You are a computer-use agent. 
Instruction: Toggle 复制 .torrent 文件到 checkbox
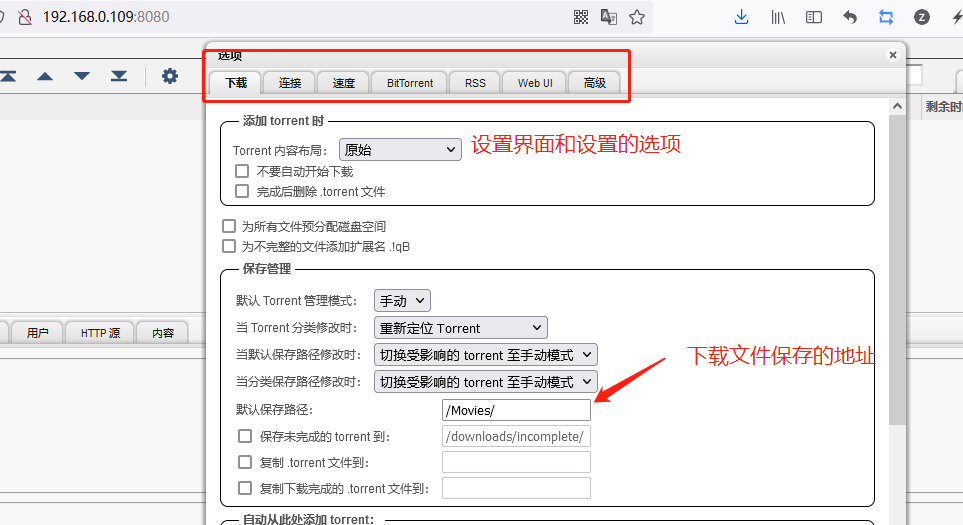(x=244, y=462)
